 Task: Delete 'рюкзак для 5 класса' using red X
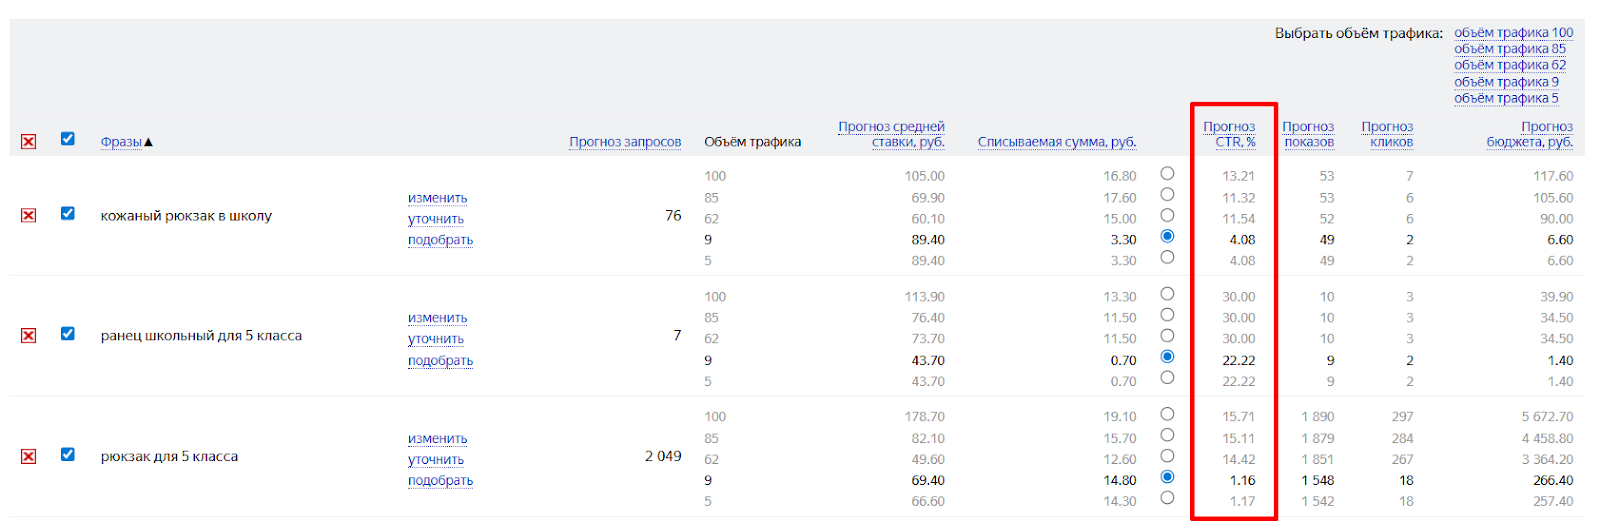(x=28, y=456)
